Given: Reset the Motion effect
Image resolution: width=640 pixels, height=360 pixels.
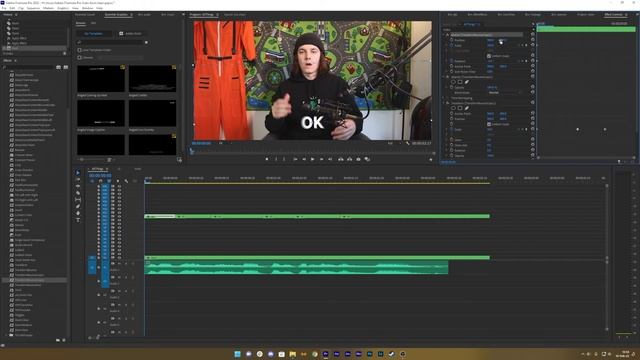Looking at the screenshot, I should tap(533, 35).
